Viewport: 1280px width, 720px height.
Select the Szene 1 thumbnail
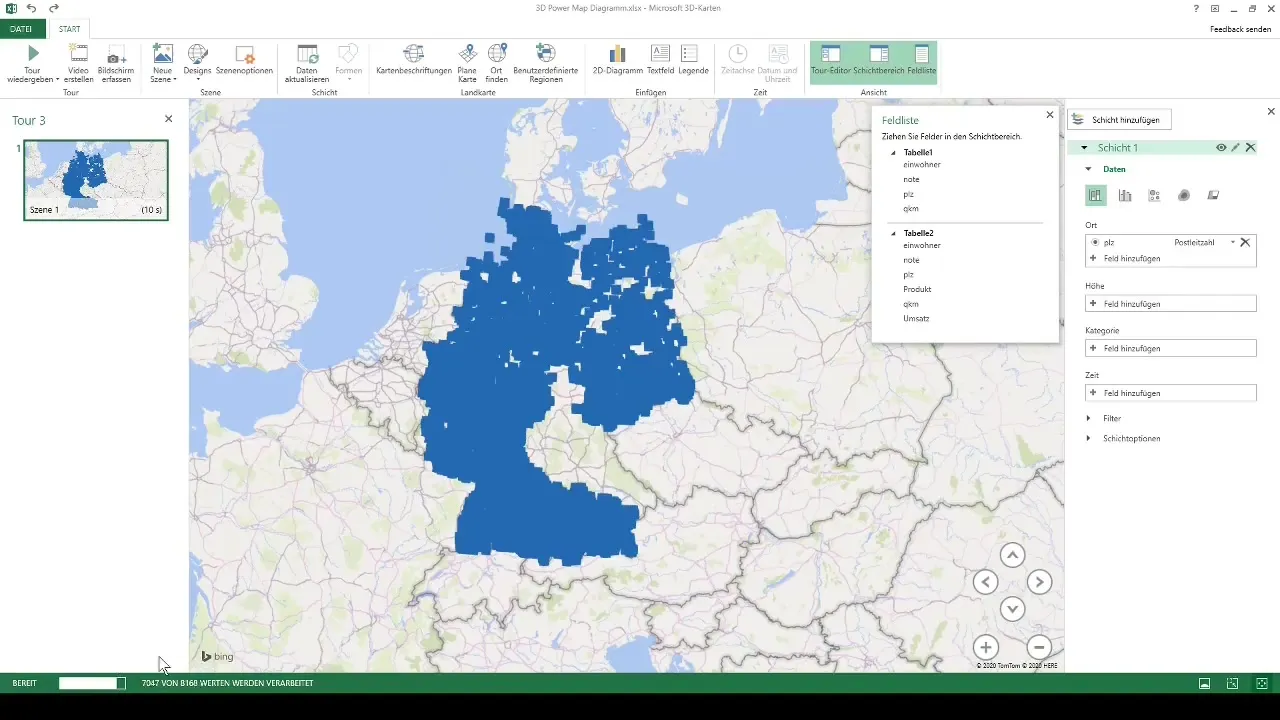pyautogui.click(x=96, y=180)
